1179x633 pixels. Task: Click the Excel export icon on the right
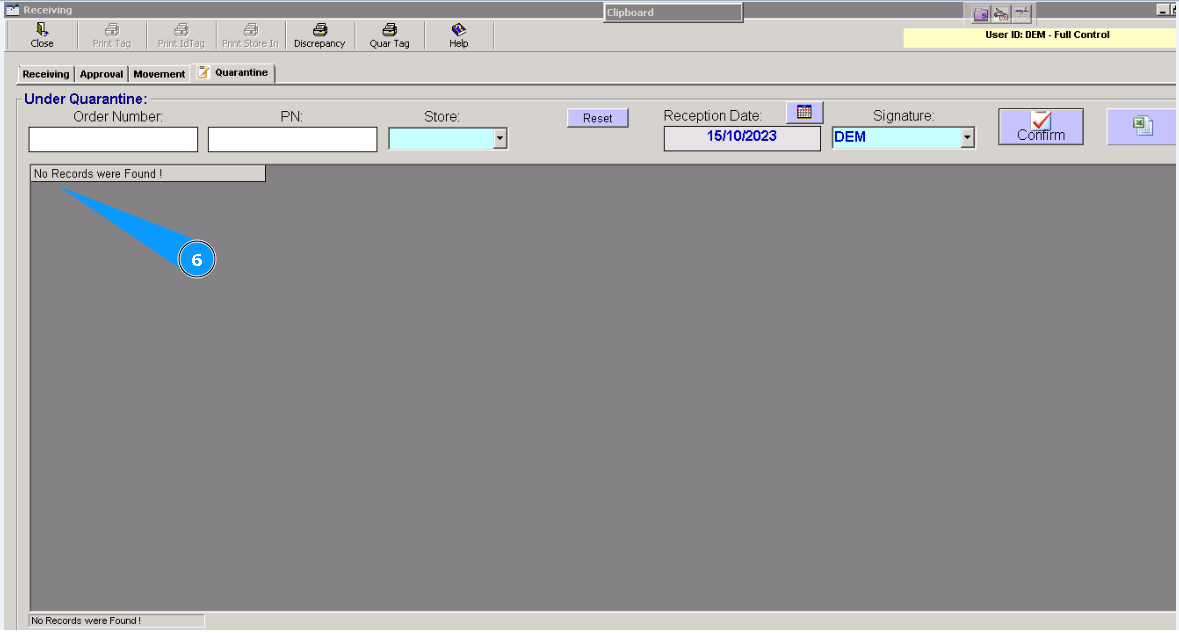click(x=1141, y=126)
